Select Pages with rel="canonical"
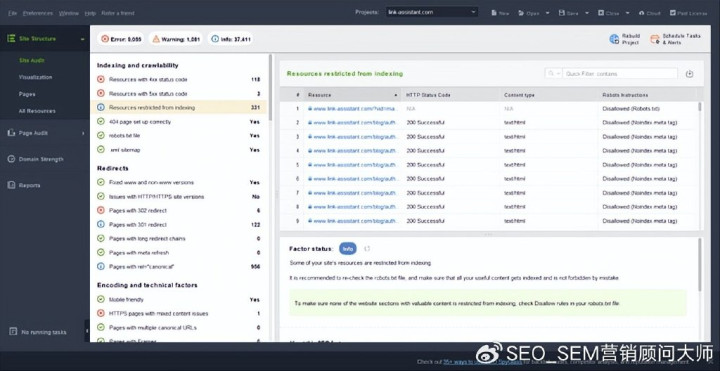Screen dimensions: 720x371 tap(179, 266)
